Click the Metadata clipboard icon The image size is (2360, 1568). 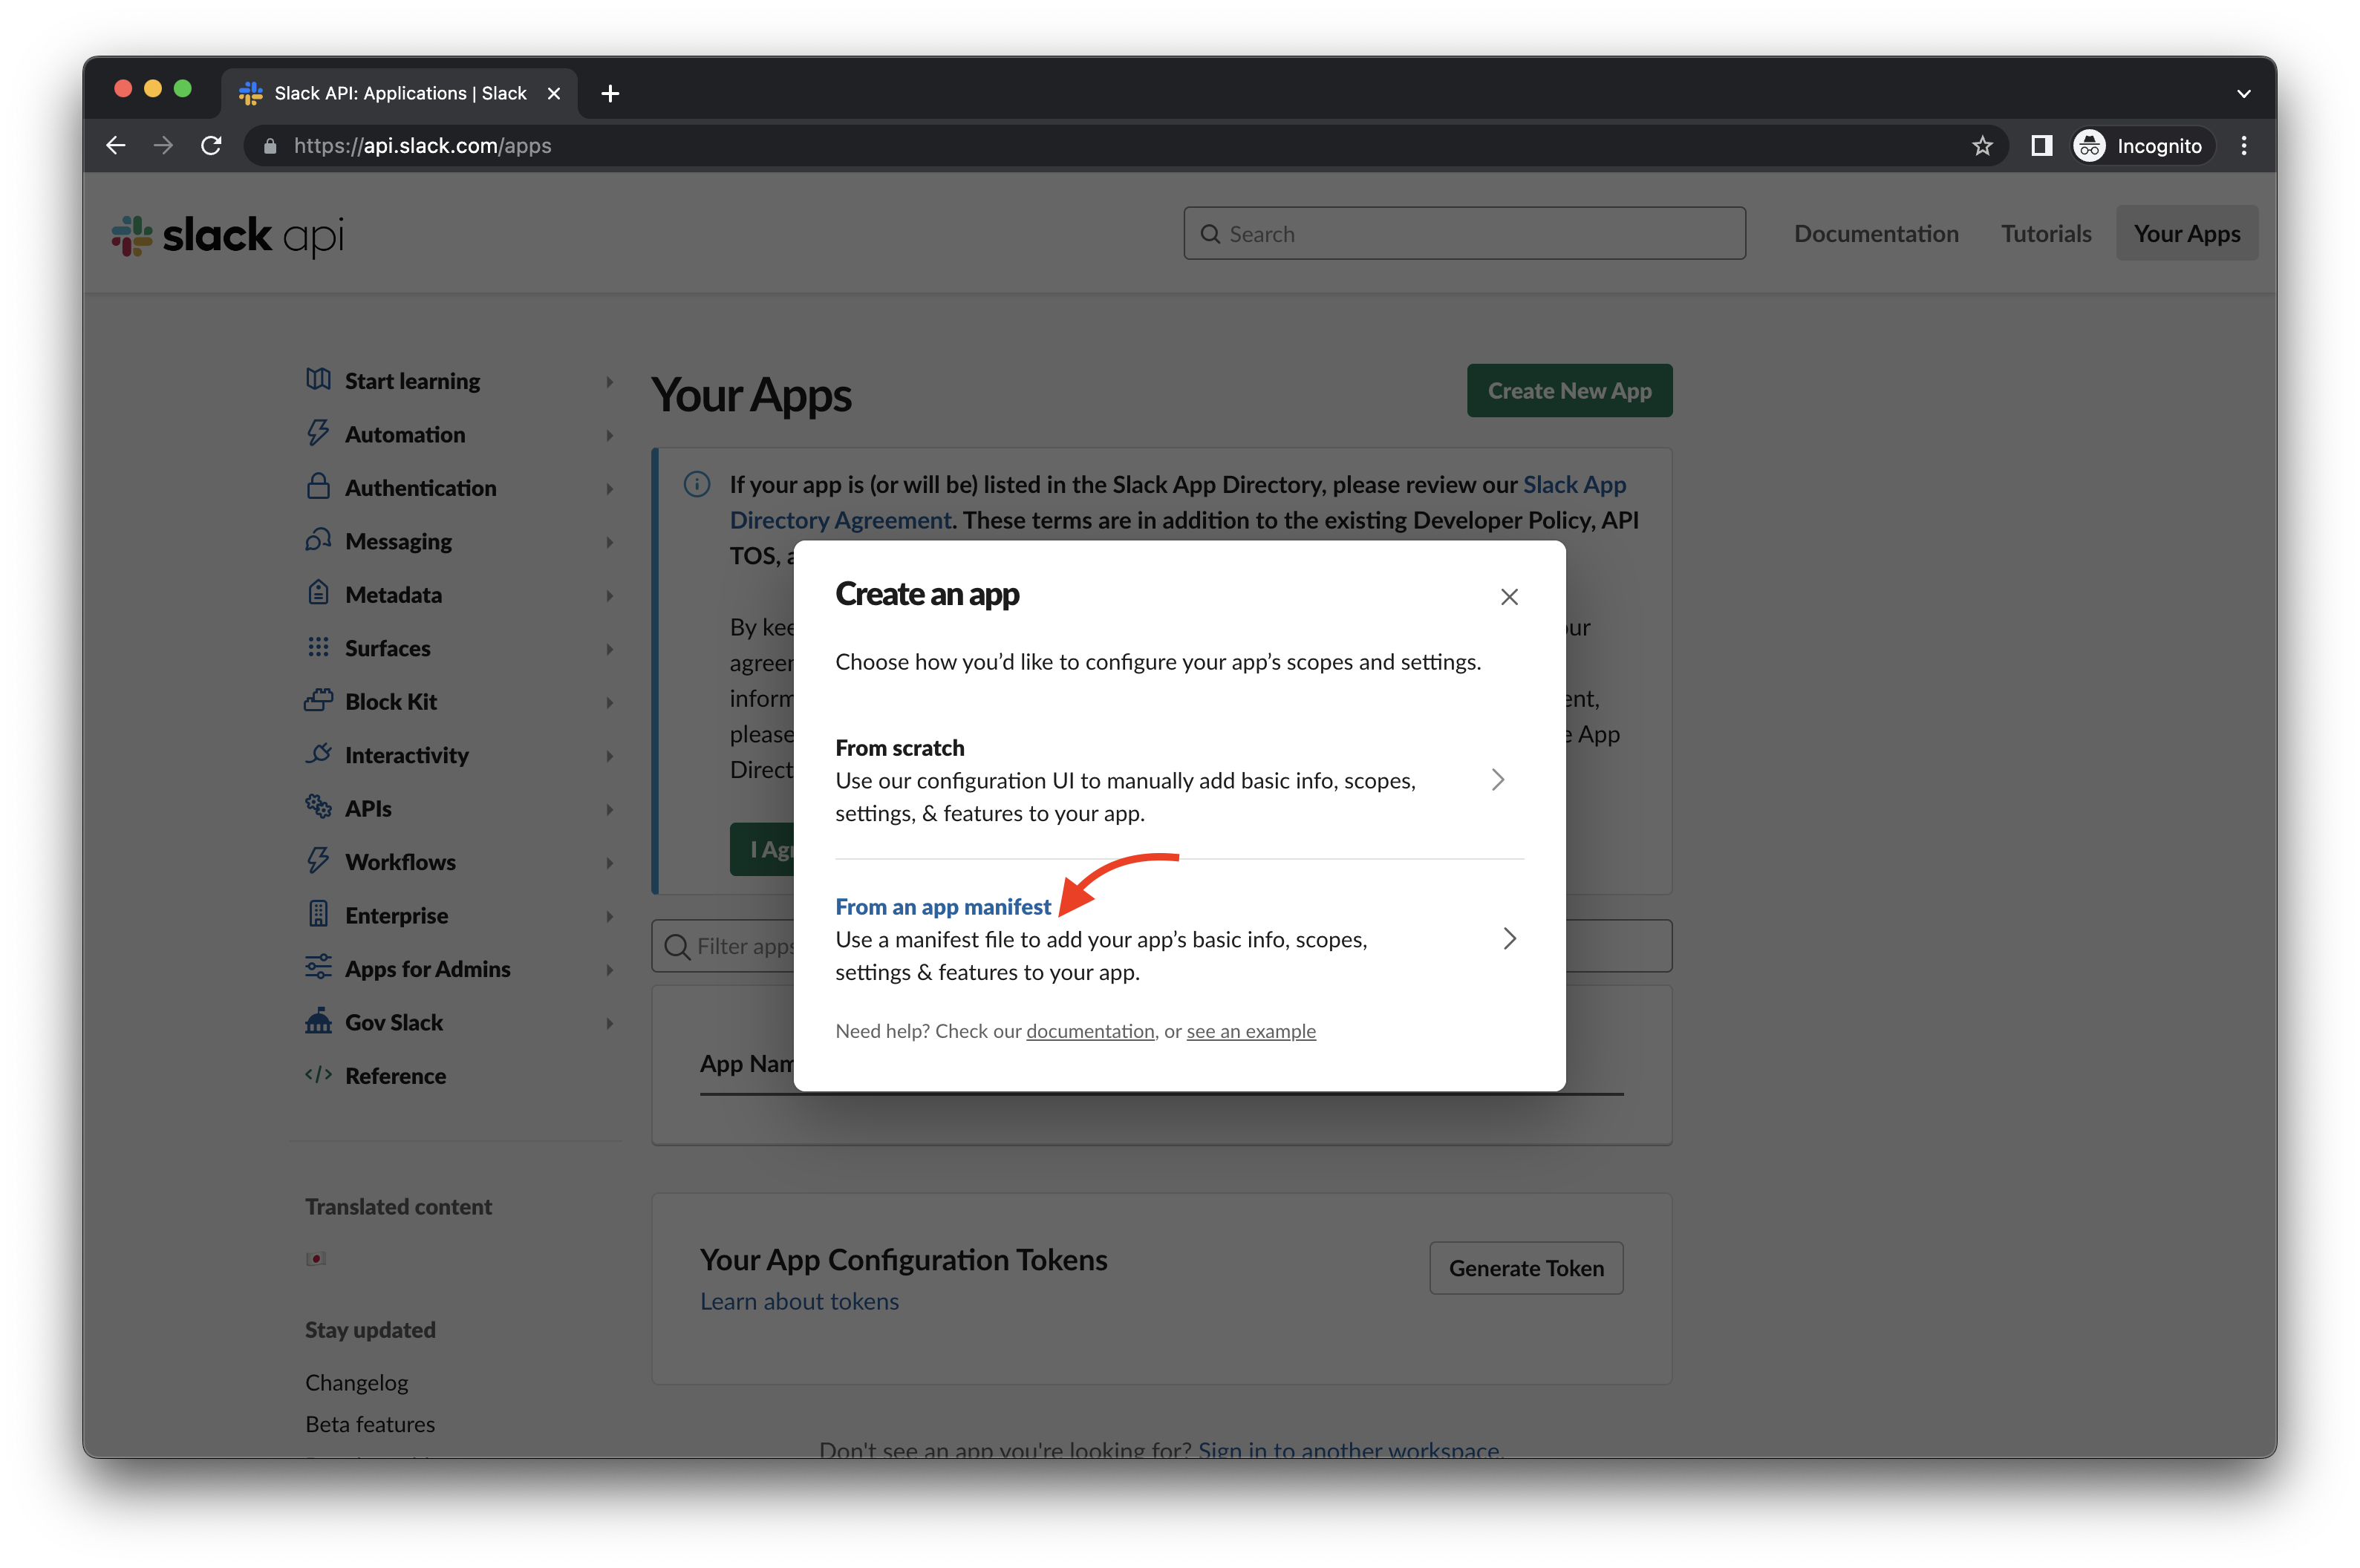318,593
